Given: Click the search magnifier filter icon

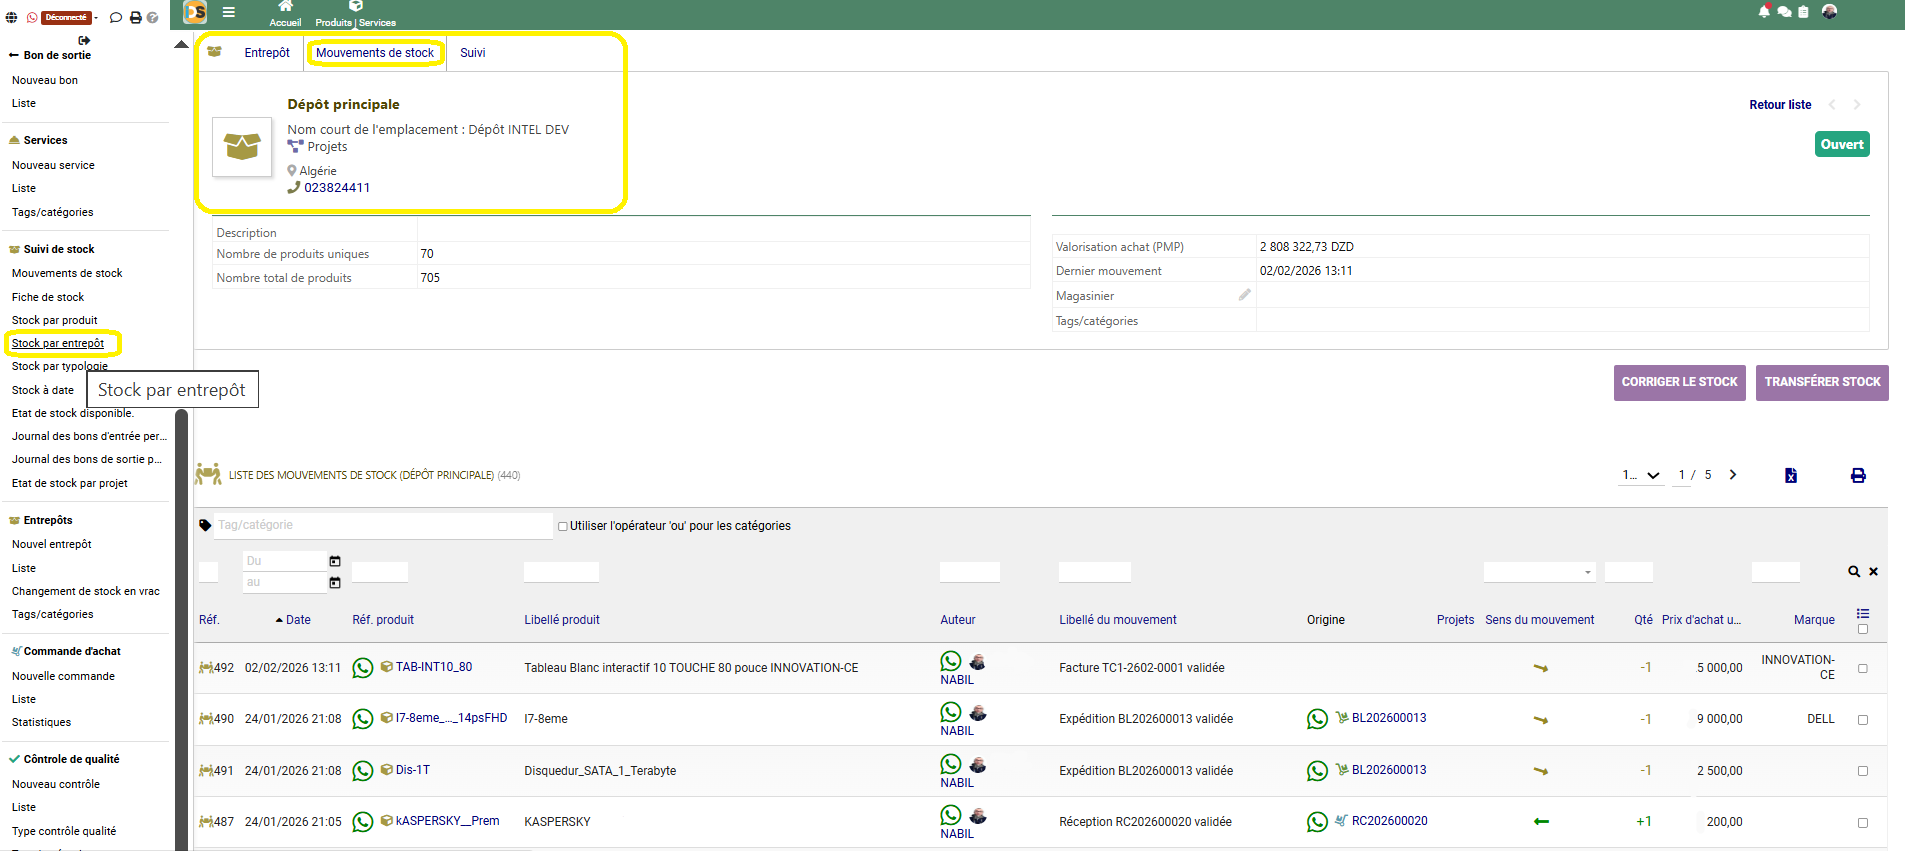Looking at the screenshot, I should coord(1853,572).
